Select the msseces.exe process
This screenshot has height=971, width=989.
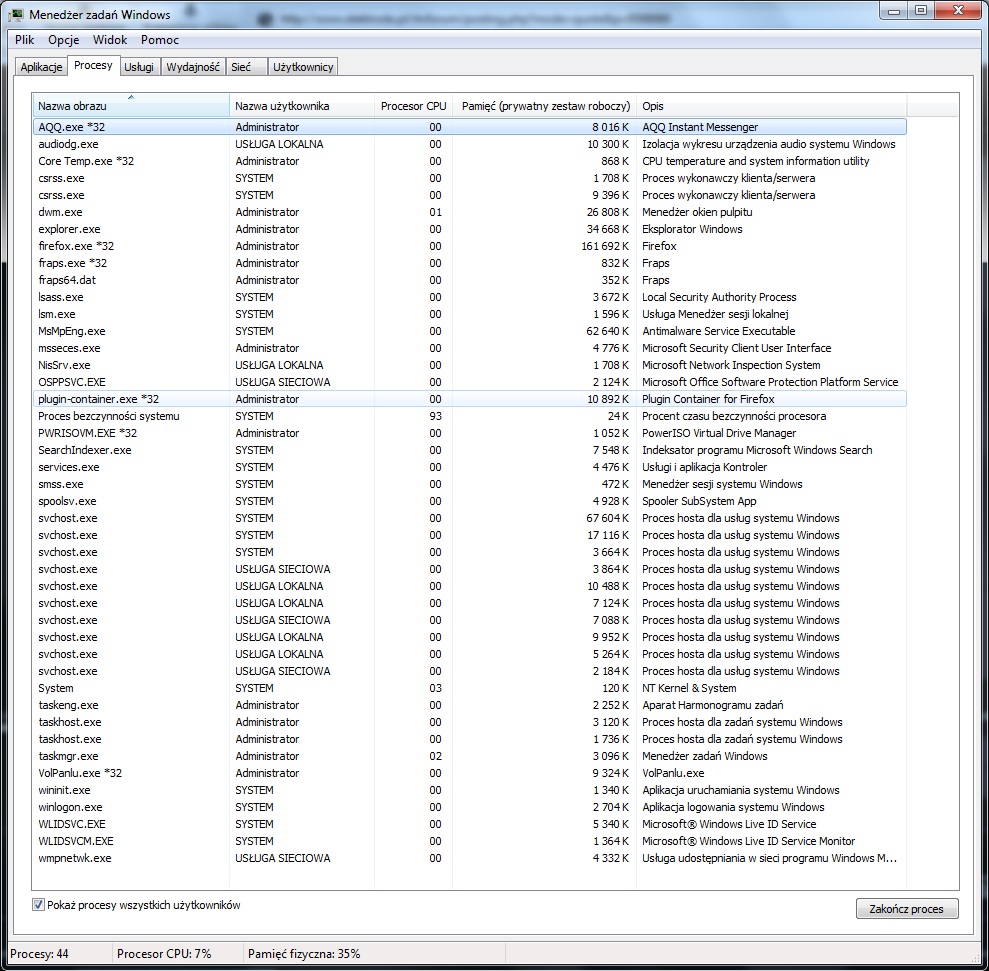coord(469,348)
